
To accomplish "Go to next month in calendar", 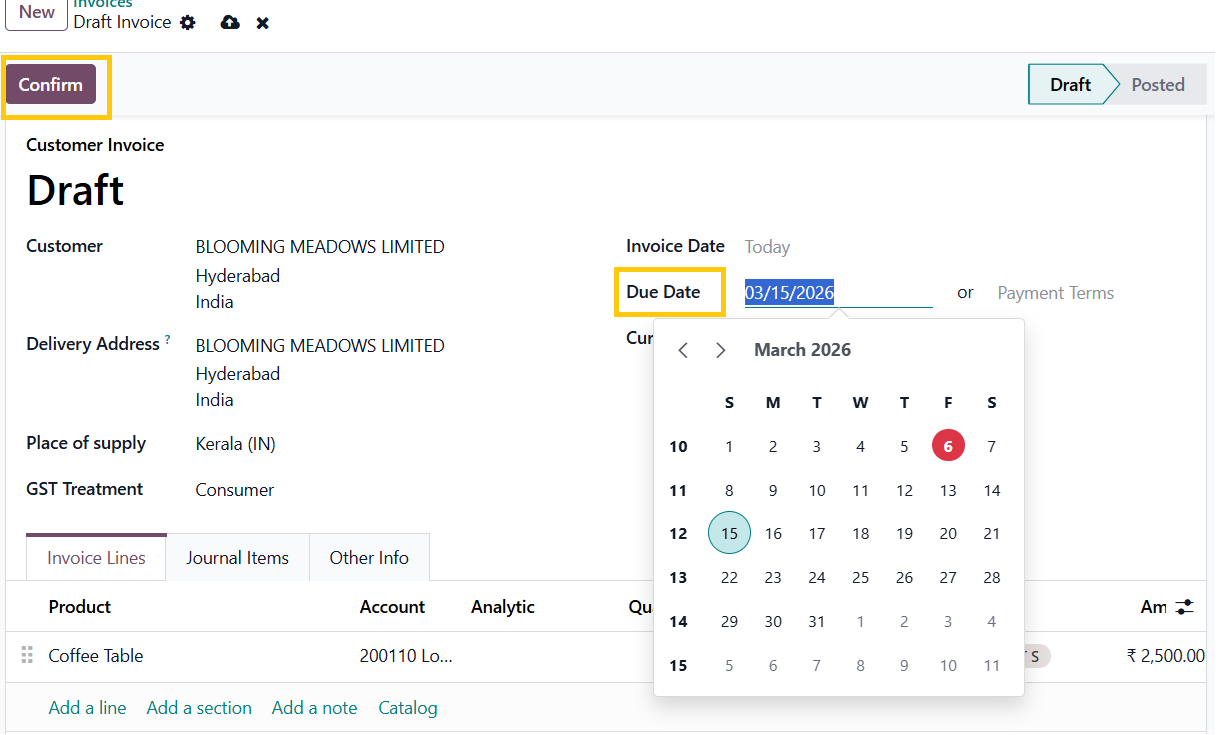I will click(x=720, y=350).
